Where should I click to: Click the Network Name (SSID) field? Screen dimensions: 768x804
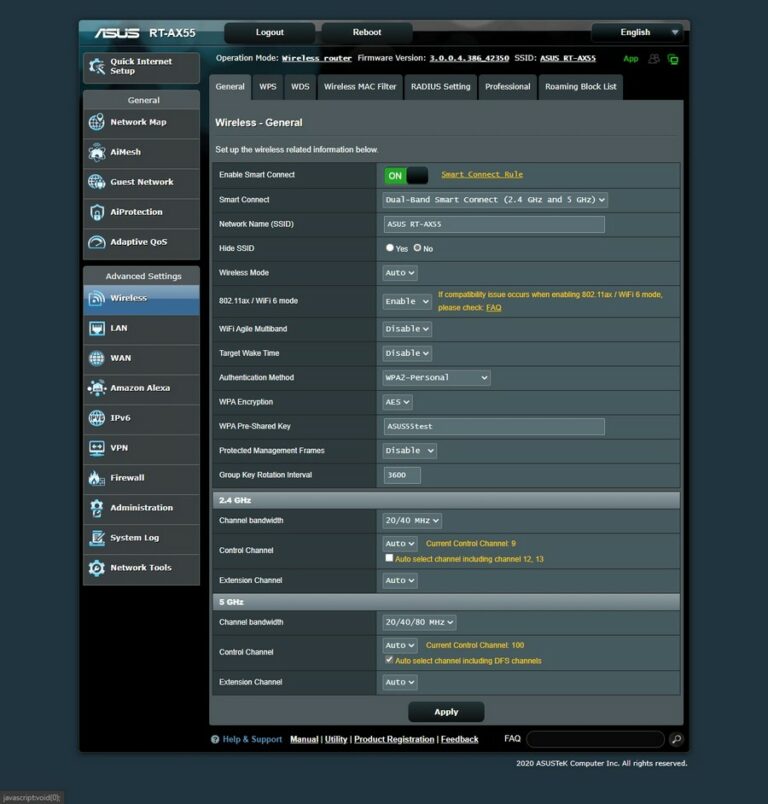[x=494, y=224]
